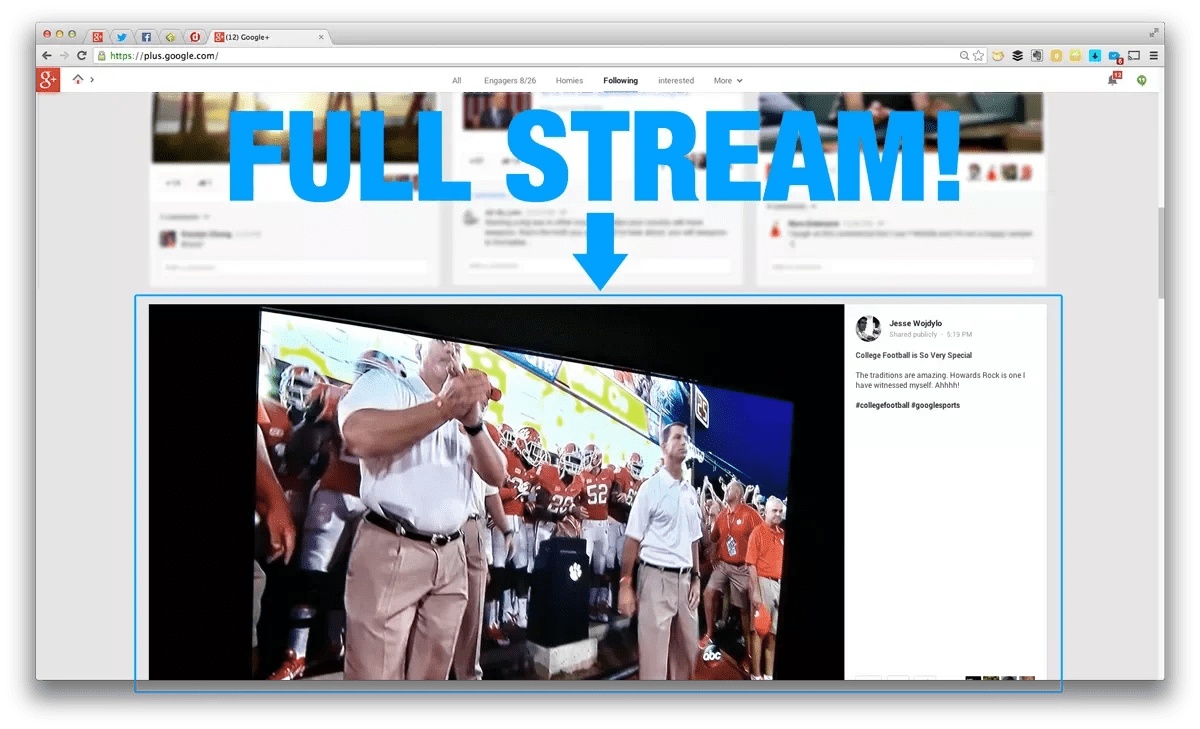The image size is (1200, 729).
Task: Open notifications bell showing 12
Action: coord(1113,79)
